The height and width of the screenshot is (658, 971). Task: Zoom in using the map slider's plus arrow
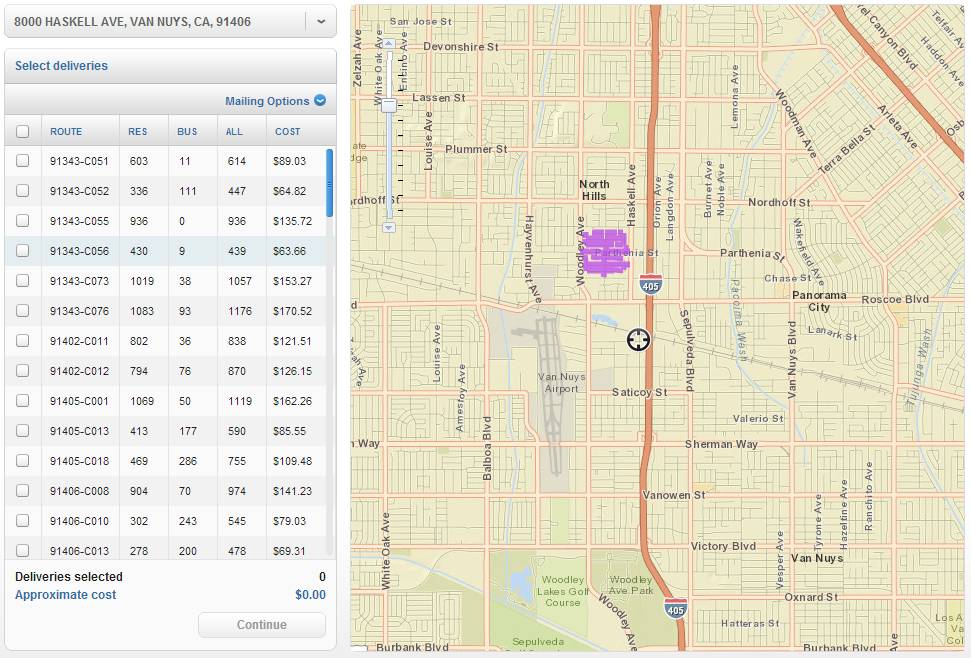tap(390, 44)
